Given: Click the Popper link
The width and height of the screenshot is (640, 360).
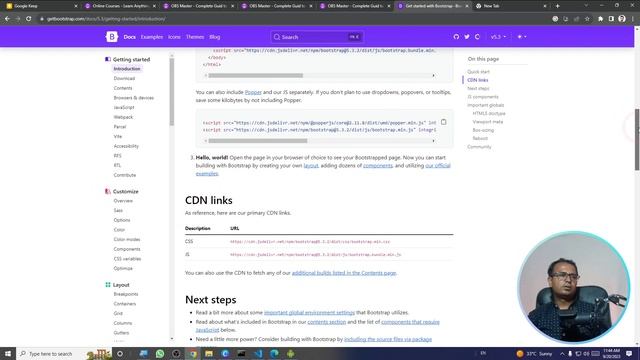Looking at the screenshot, I should (x=253, y=92).
